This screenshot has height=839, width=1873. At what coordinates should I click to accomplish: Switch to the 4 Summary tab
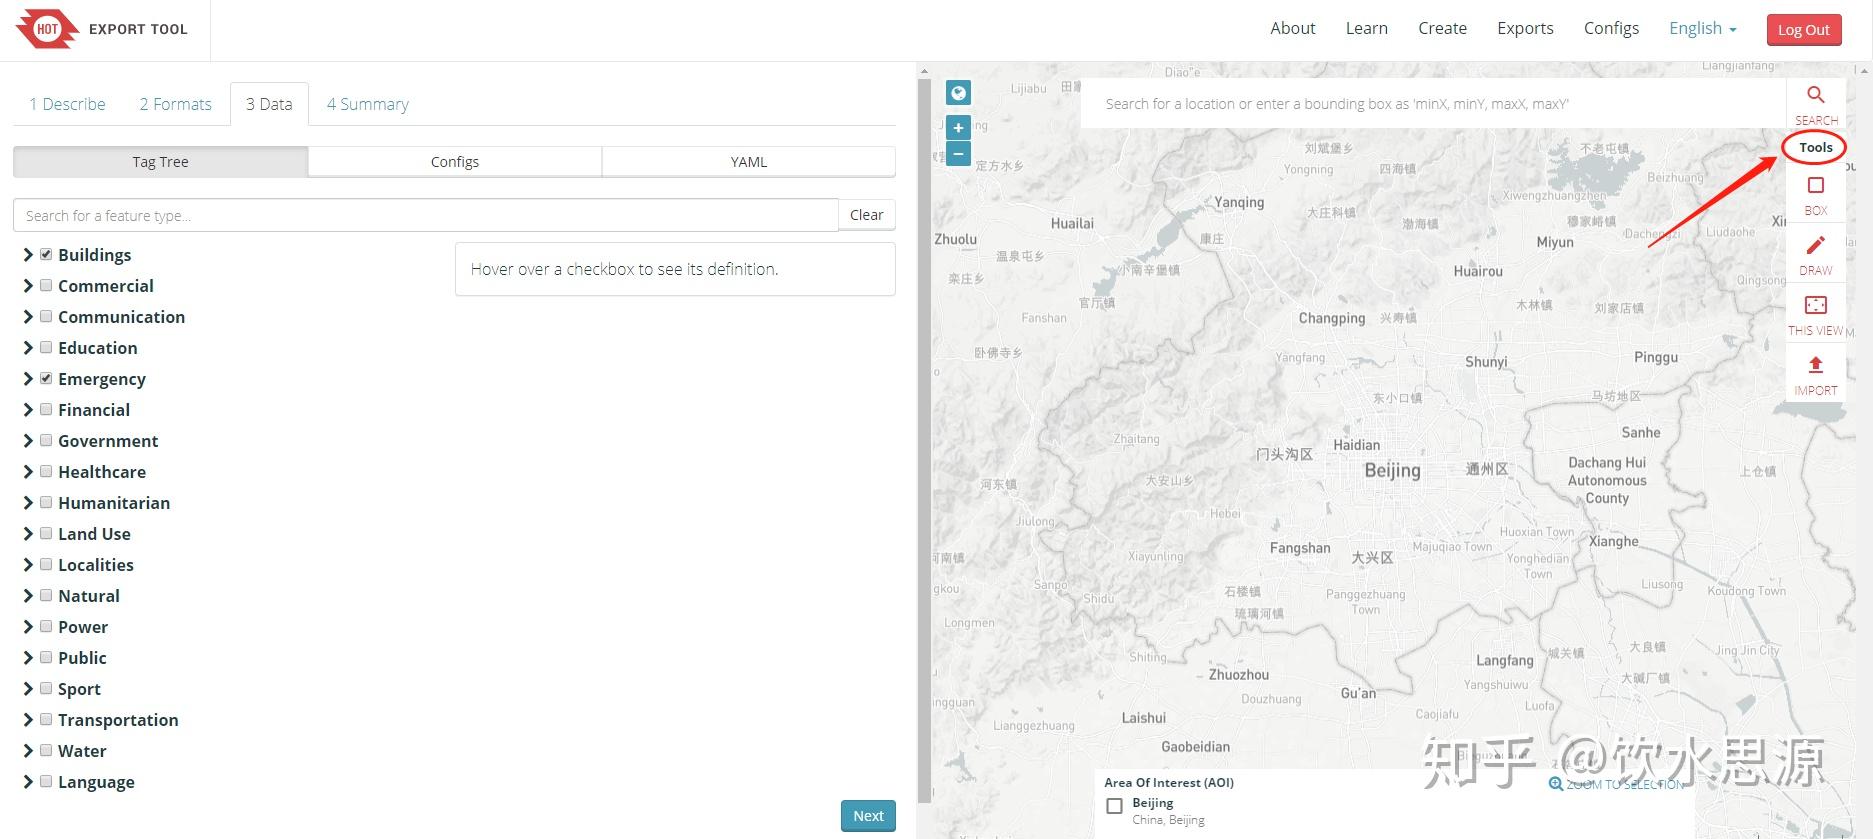367,104
